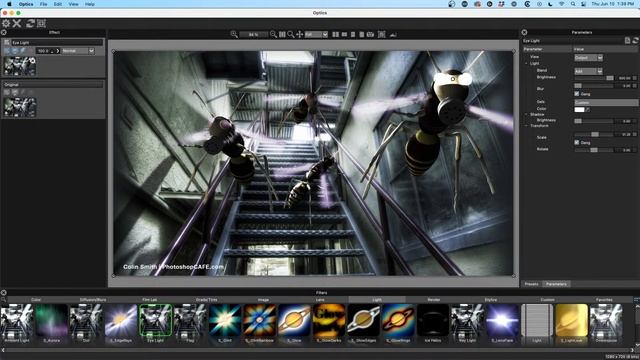Image resolution: width=640 pixels, height=360 pixels.
Task: Click the layer icon beside Eye Light name
Action: [7, 42]
